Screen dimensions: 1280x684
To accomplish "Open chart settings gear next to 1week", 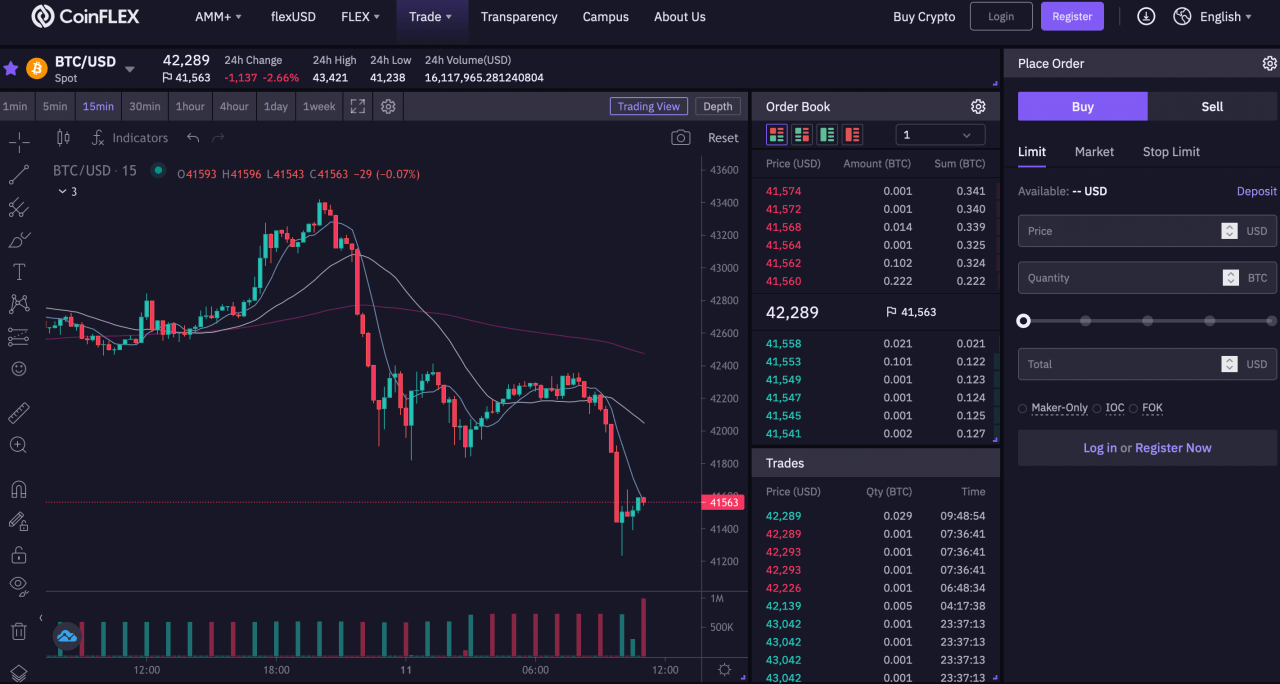I will pos(388,106).
